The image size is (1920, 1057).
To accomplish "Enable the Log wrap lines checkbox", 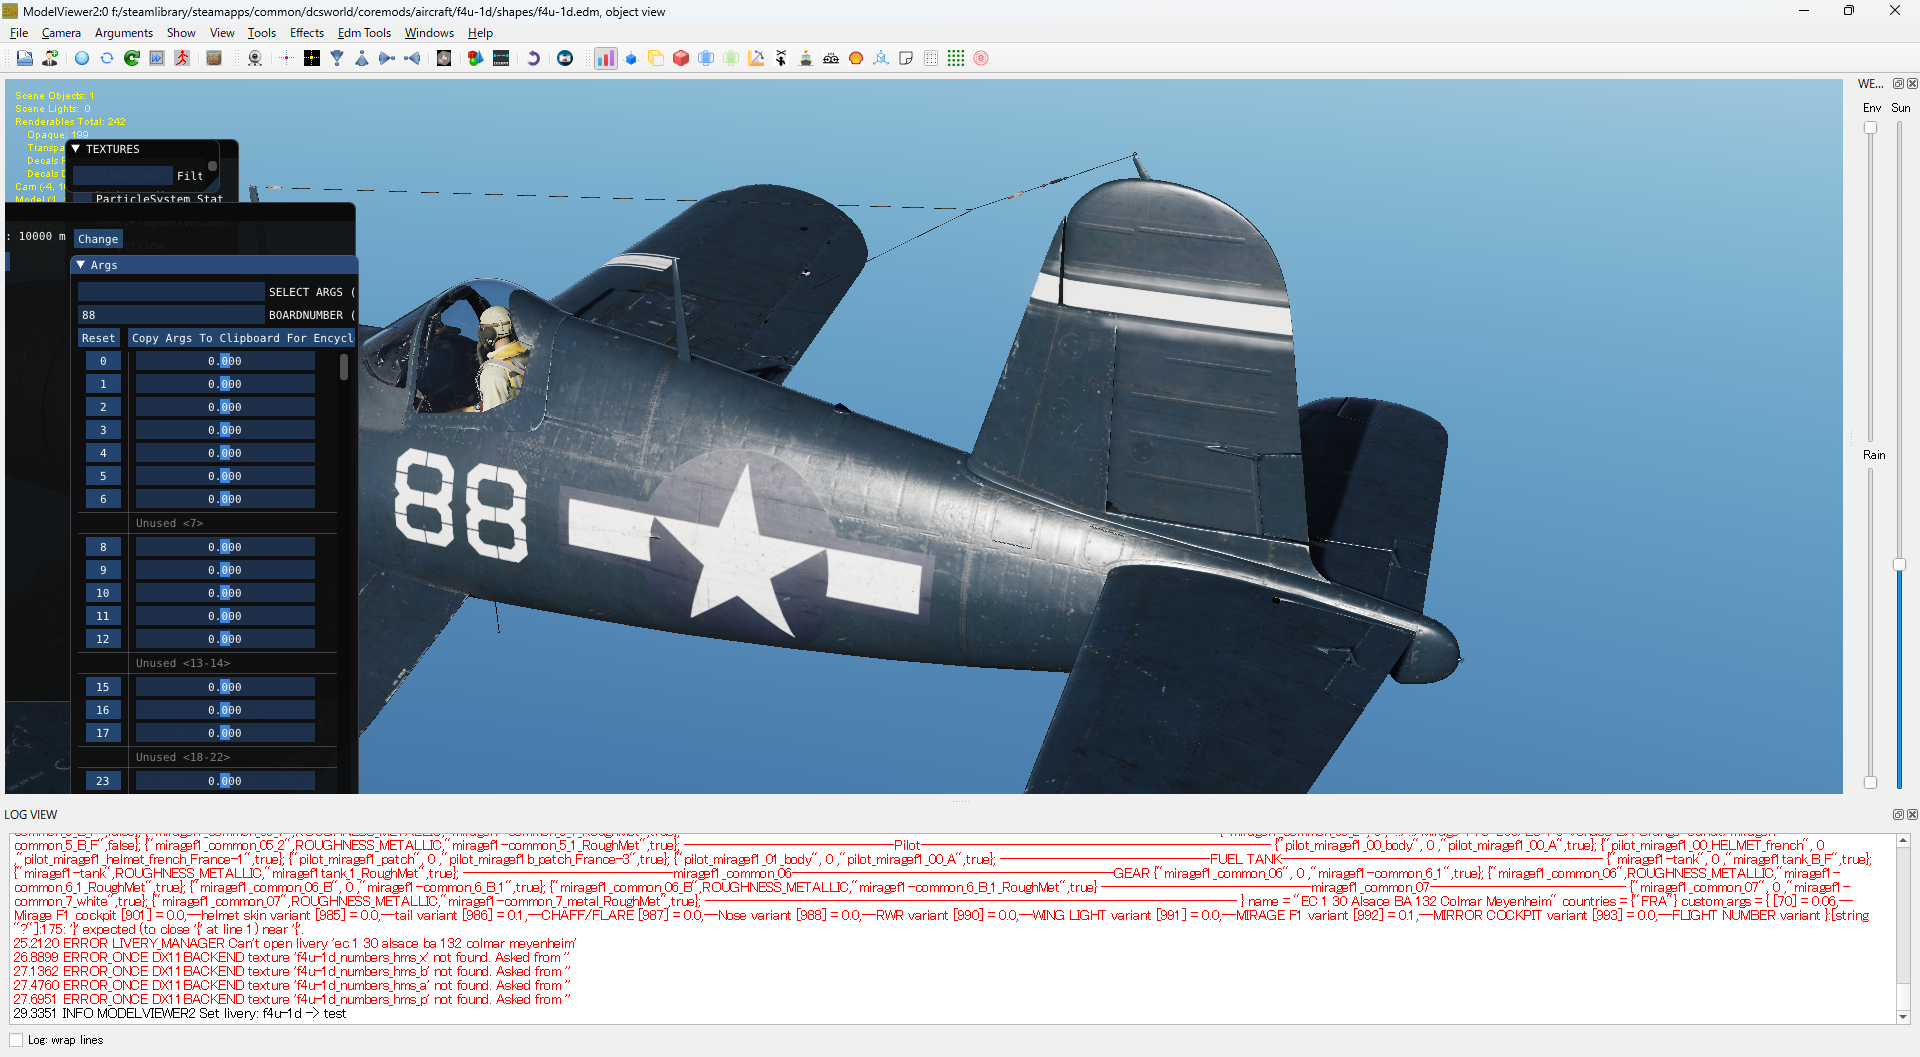I will click(x=16, y=1040).
